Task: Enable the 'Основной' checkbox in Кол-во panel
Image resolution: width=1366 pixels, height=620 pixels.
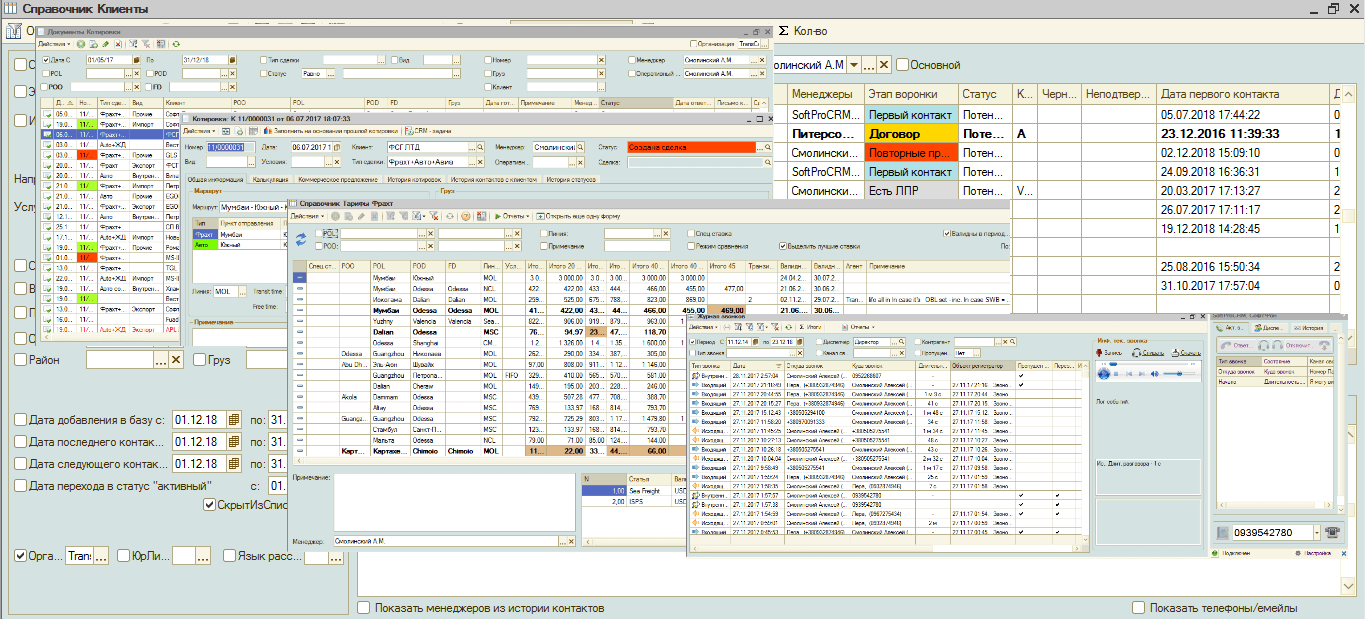Action: 902,64
